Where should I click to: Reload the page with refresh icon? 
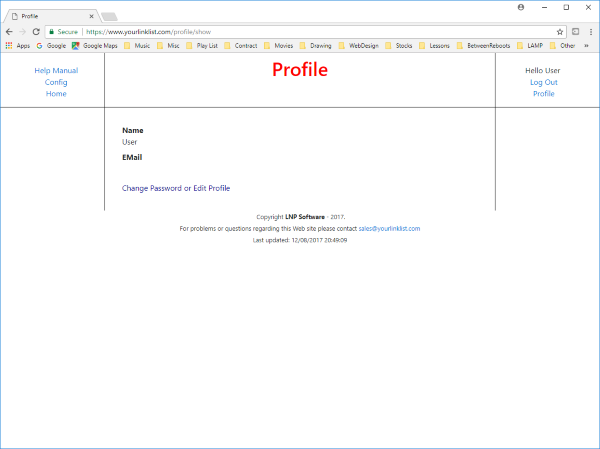(37, 32)
